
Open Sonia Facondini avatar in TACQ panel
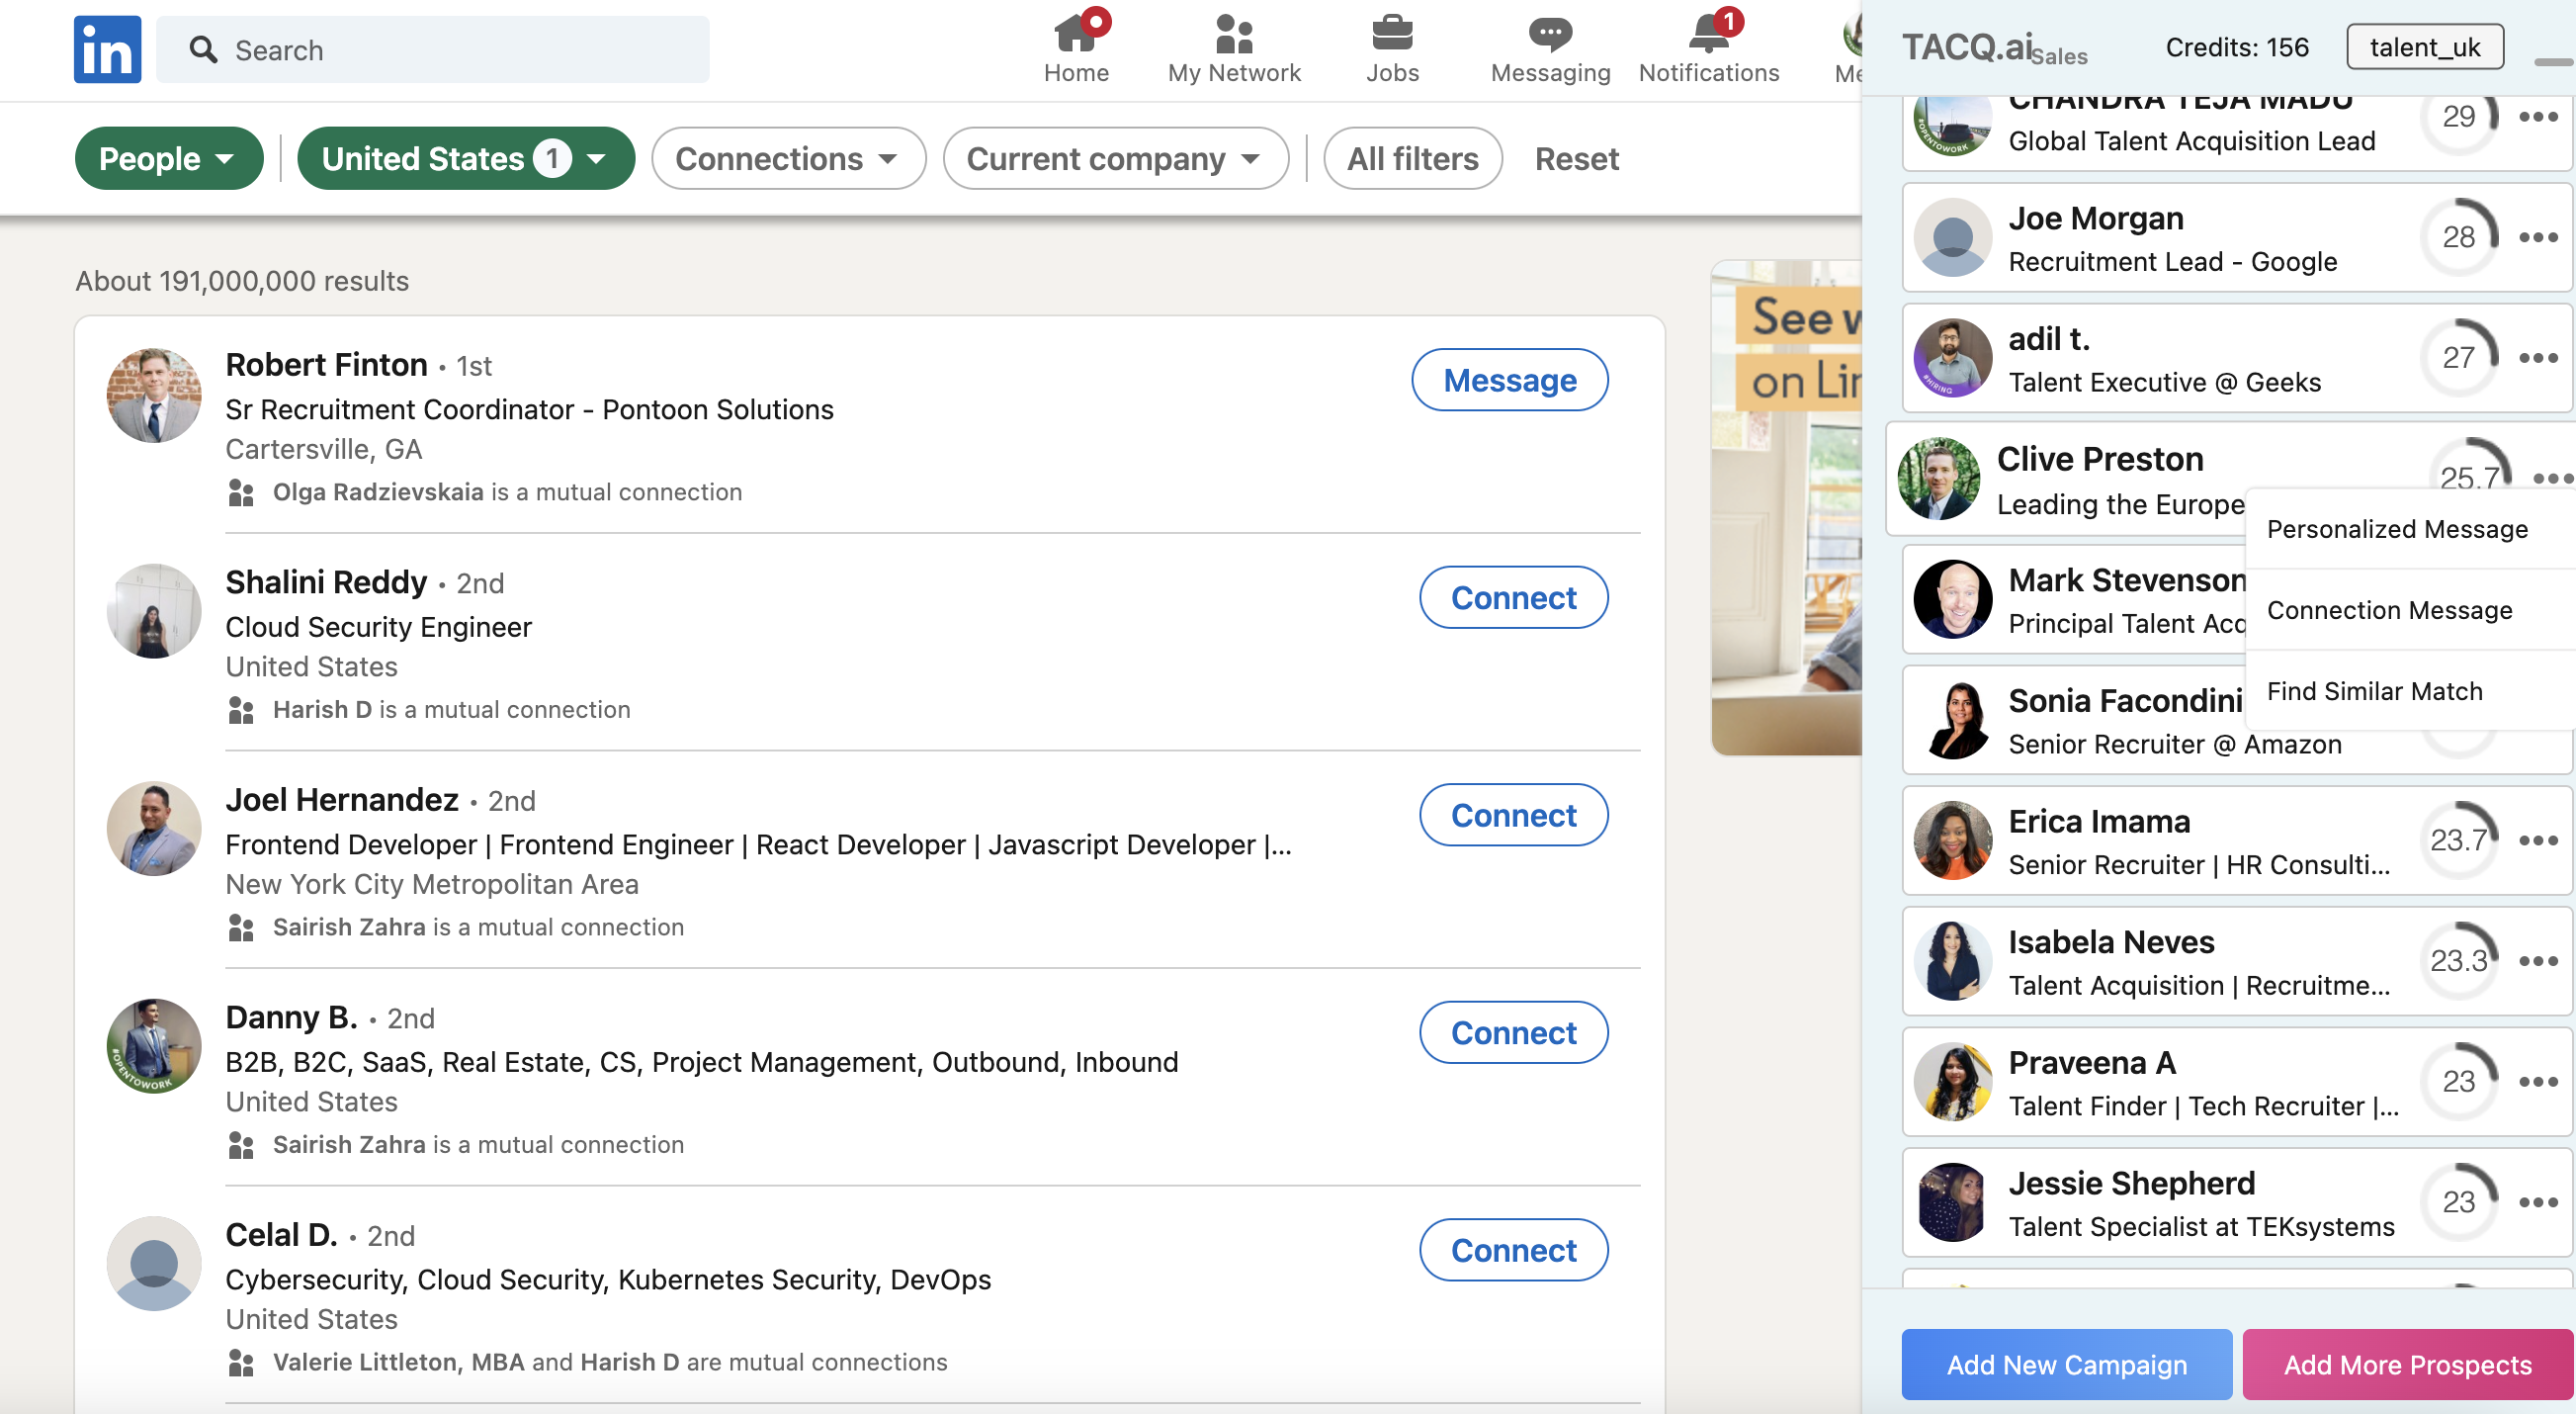pyautogui.click(x=1952, y=720)
